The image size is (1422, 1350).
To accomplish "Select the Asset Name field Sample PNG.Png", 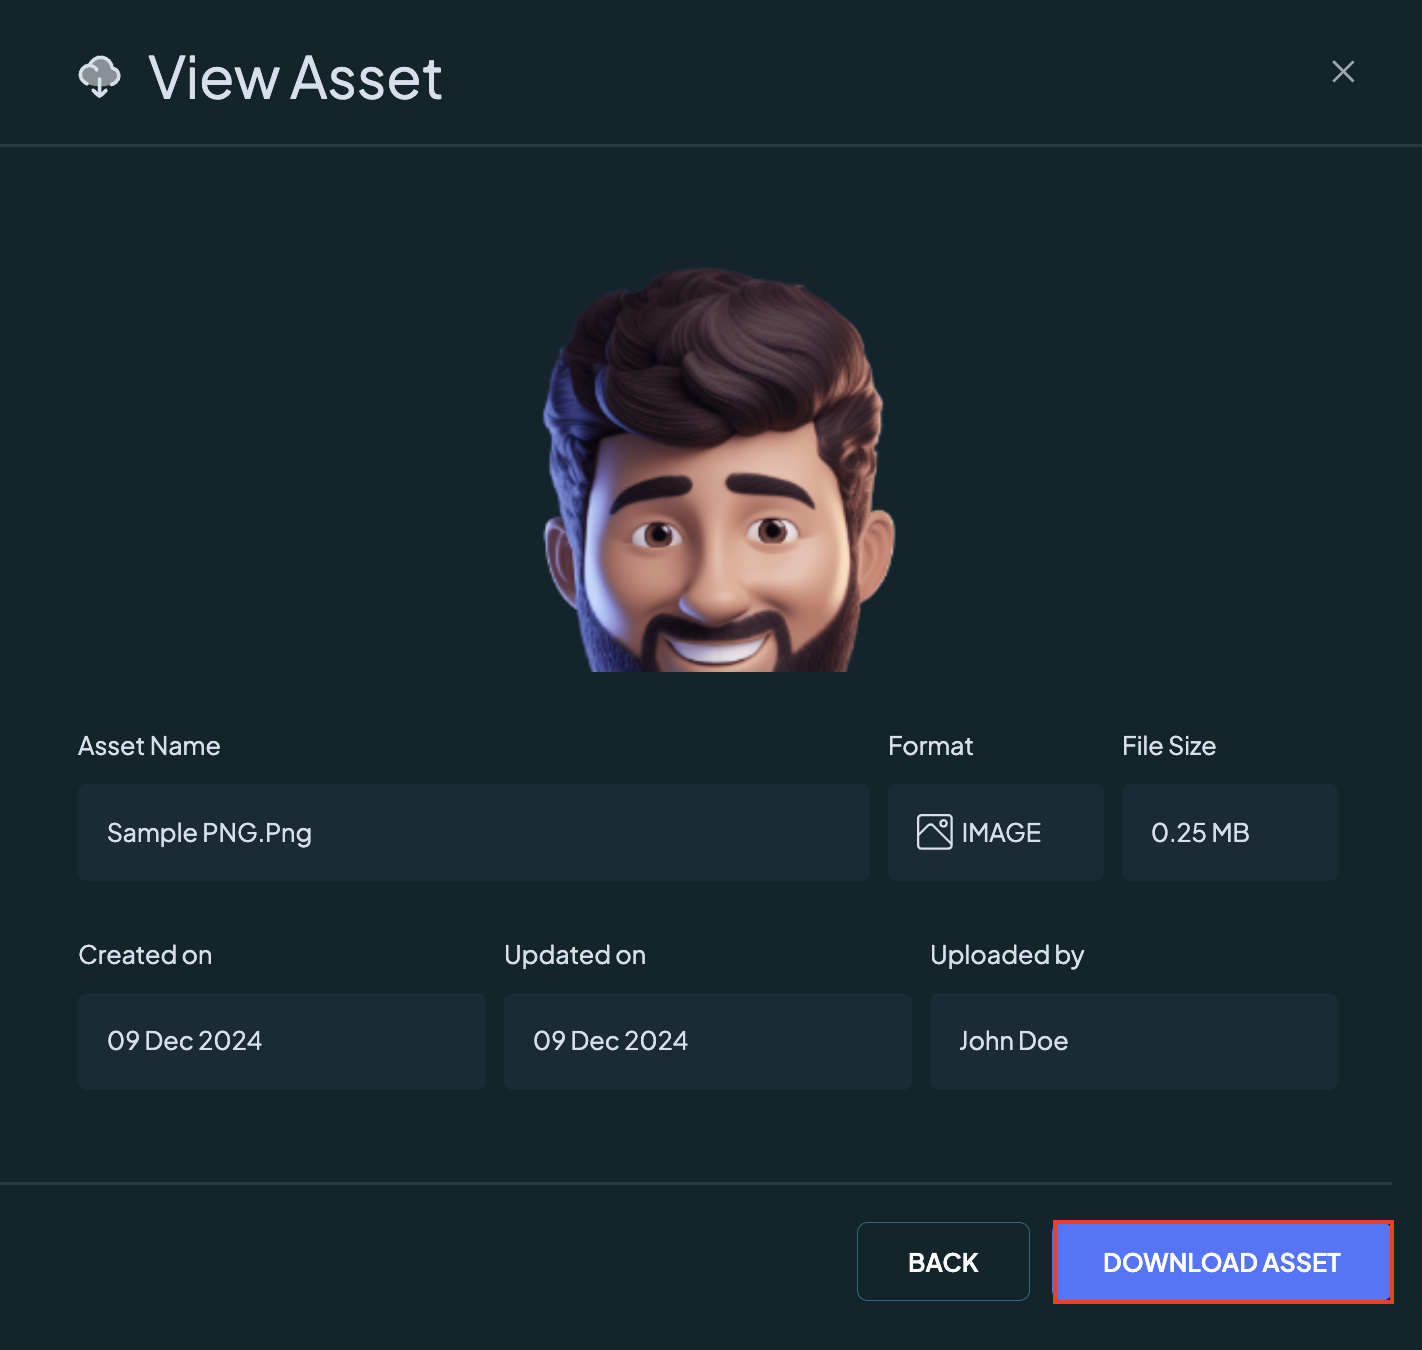I will pyautogui.click(x=474, y=832).
